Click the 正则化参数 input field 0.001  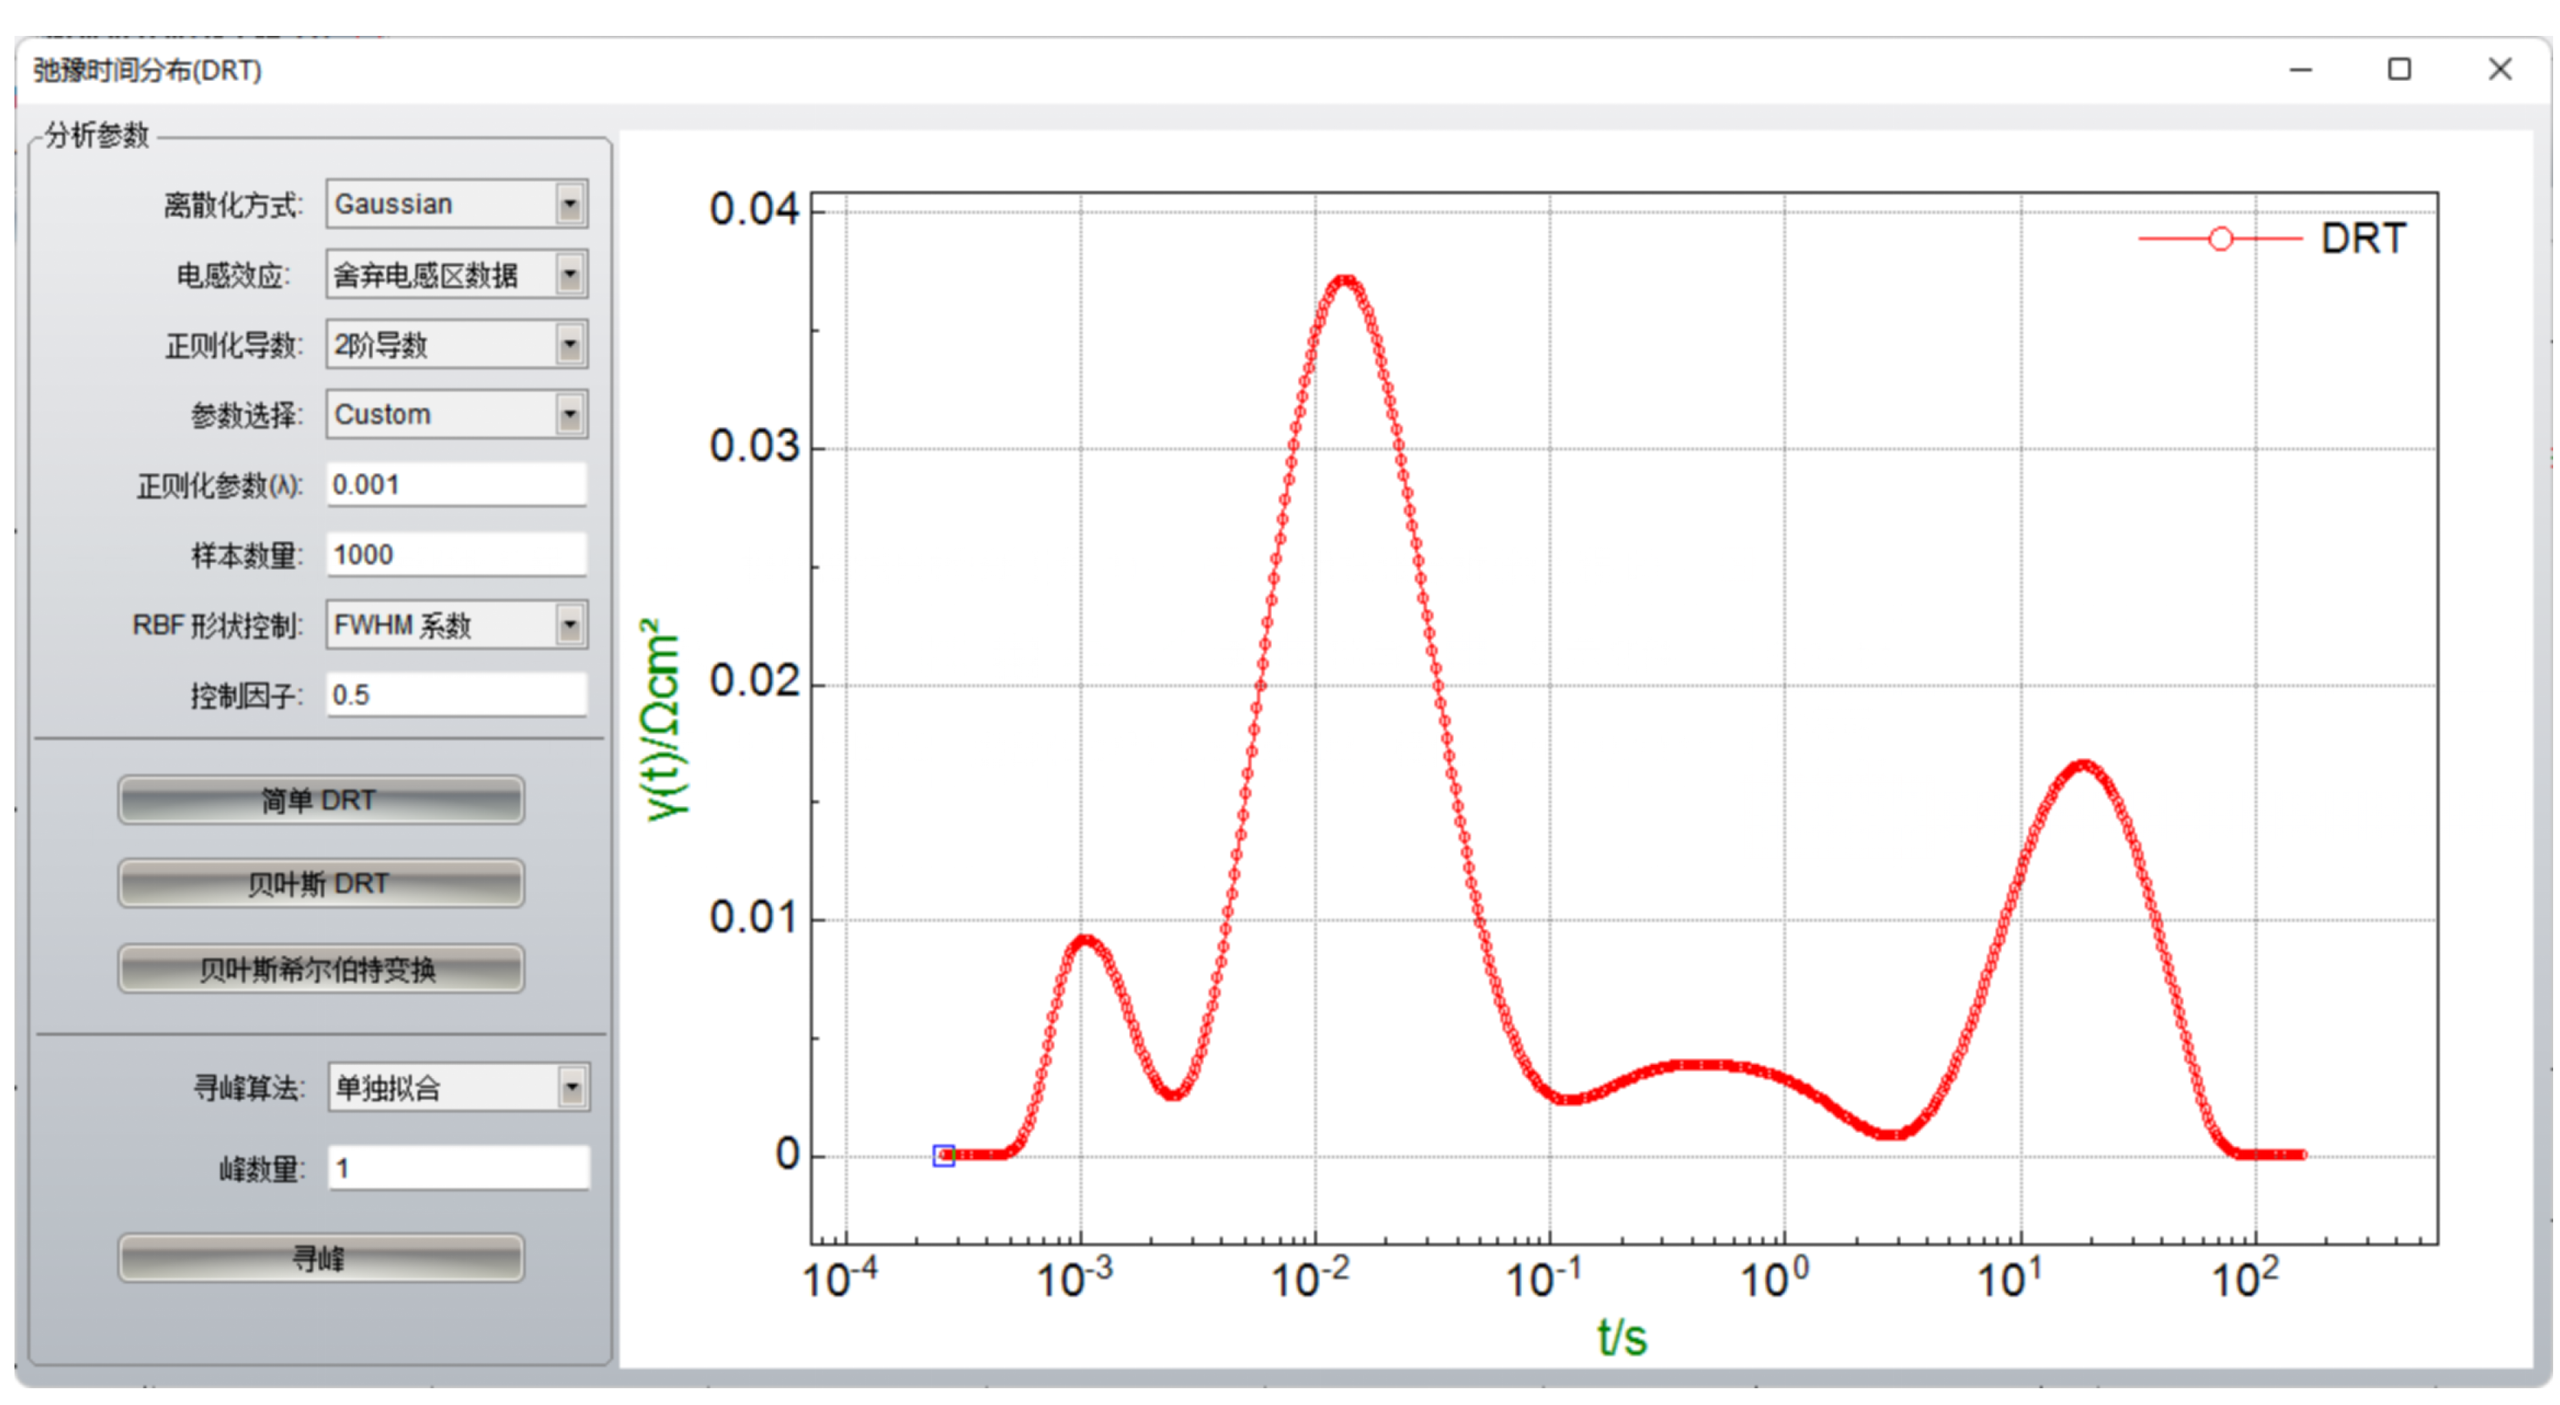click(x=456, y=485)
